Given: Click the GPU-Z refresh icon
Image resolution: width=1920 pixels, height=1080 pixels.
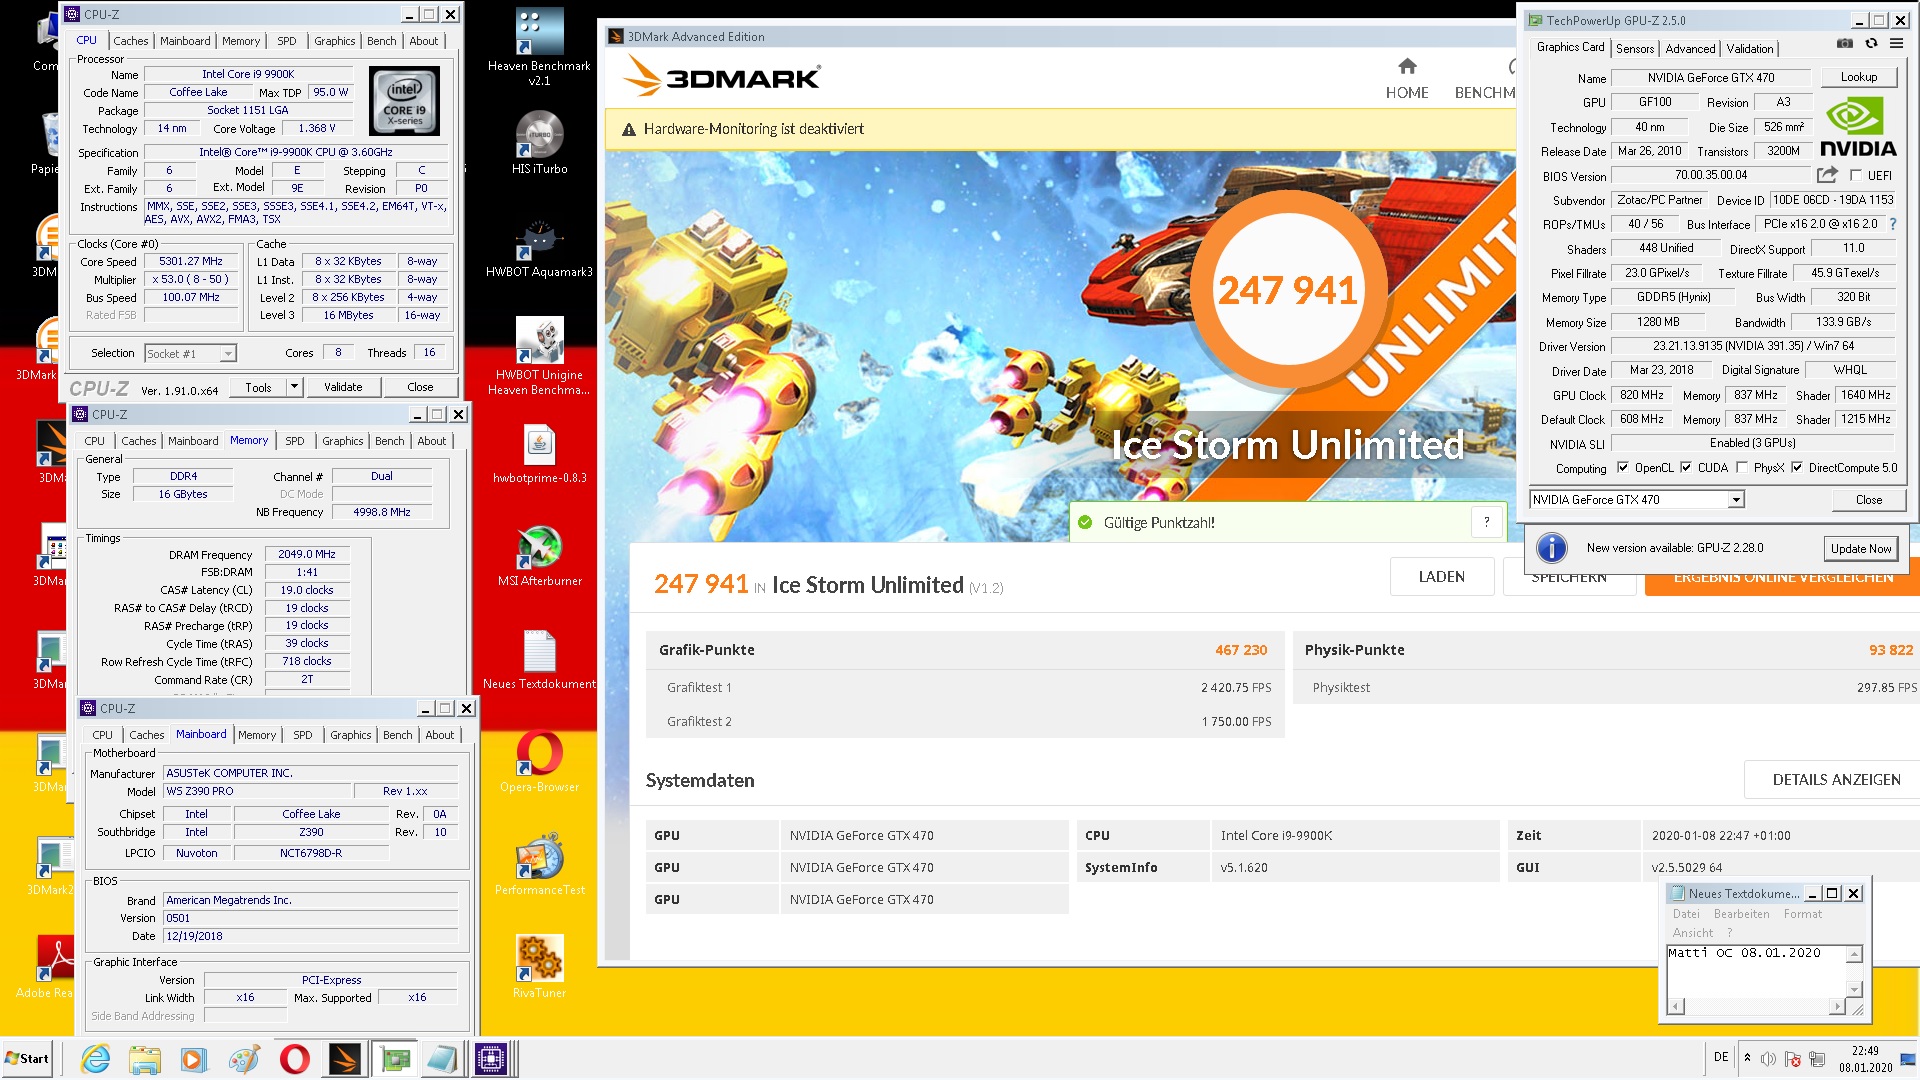Looking at the screenshot, I should click(1871, 44).
